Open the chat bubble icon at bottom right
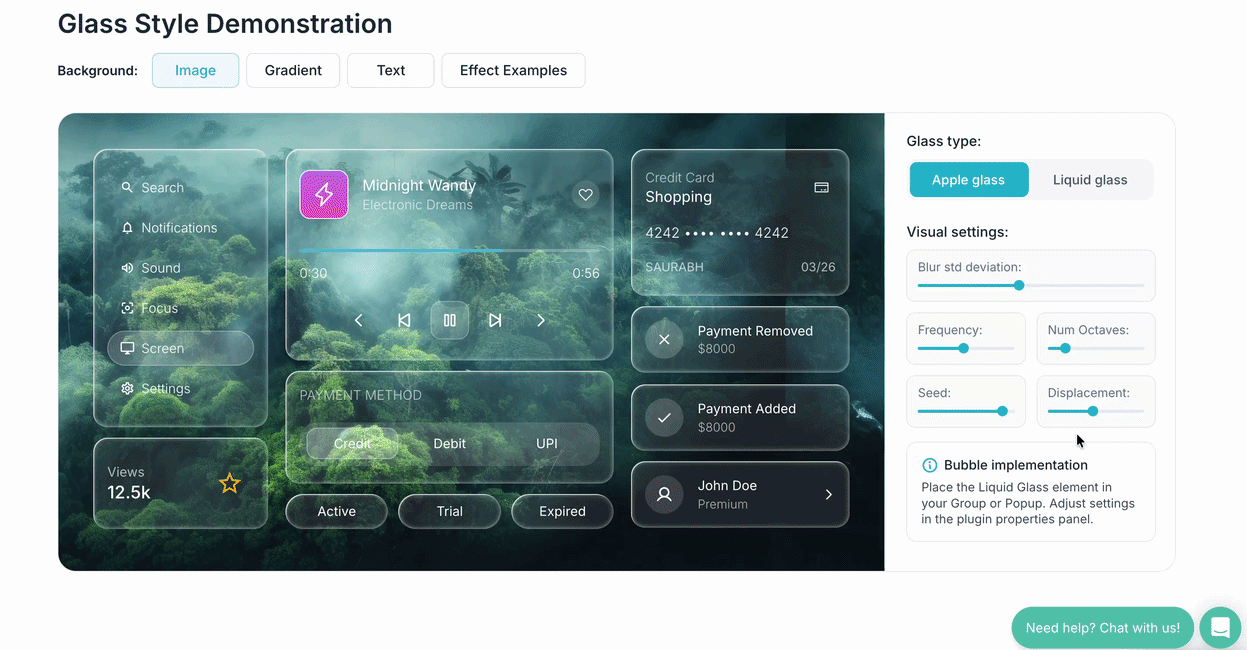Image resolution: width=1247 pixels, height=650 pixels. (x=1220, y=628)
